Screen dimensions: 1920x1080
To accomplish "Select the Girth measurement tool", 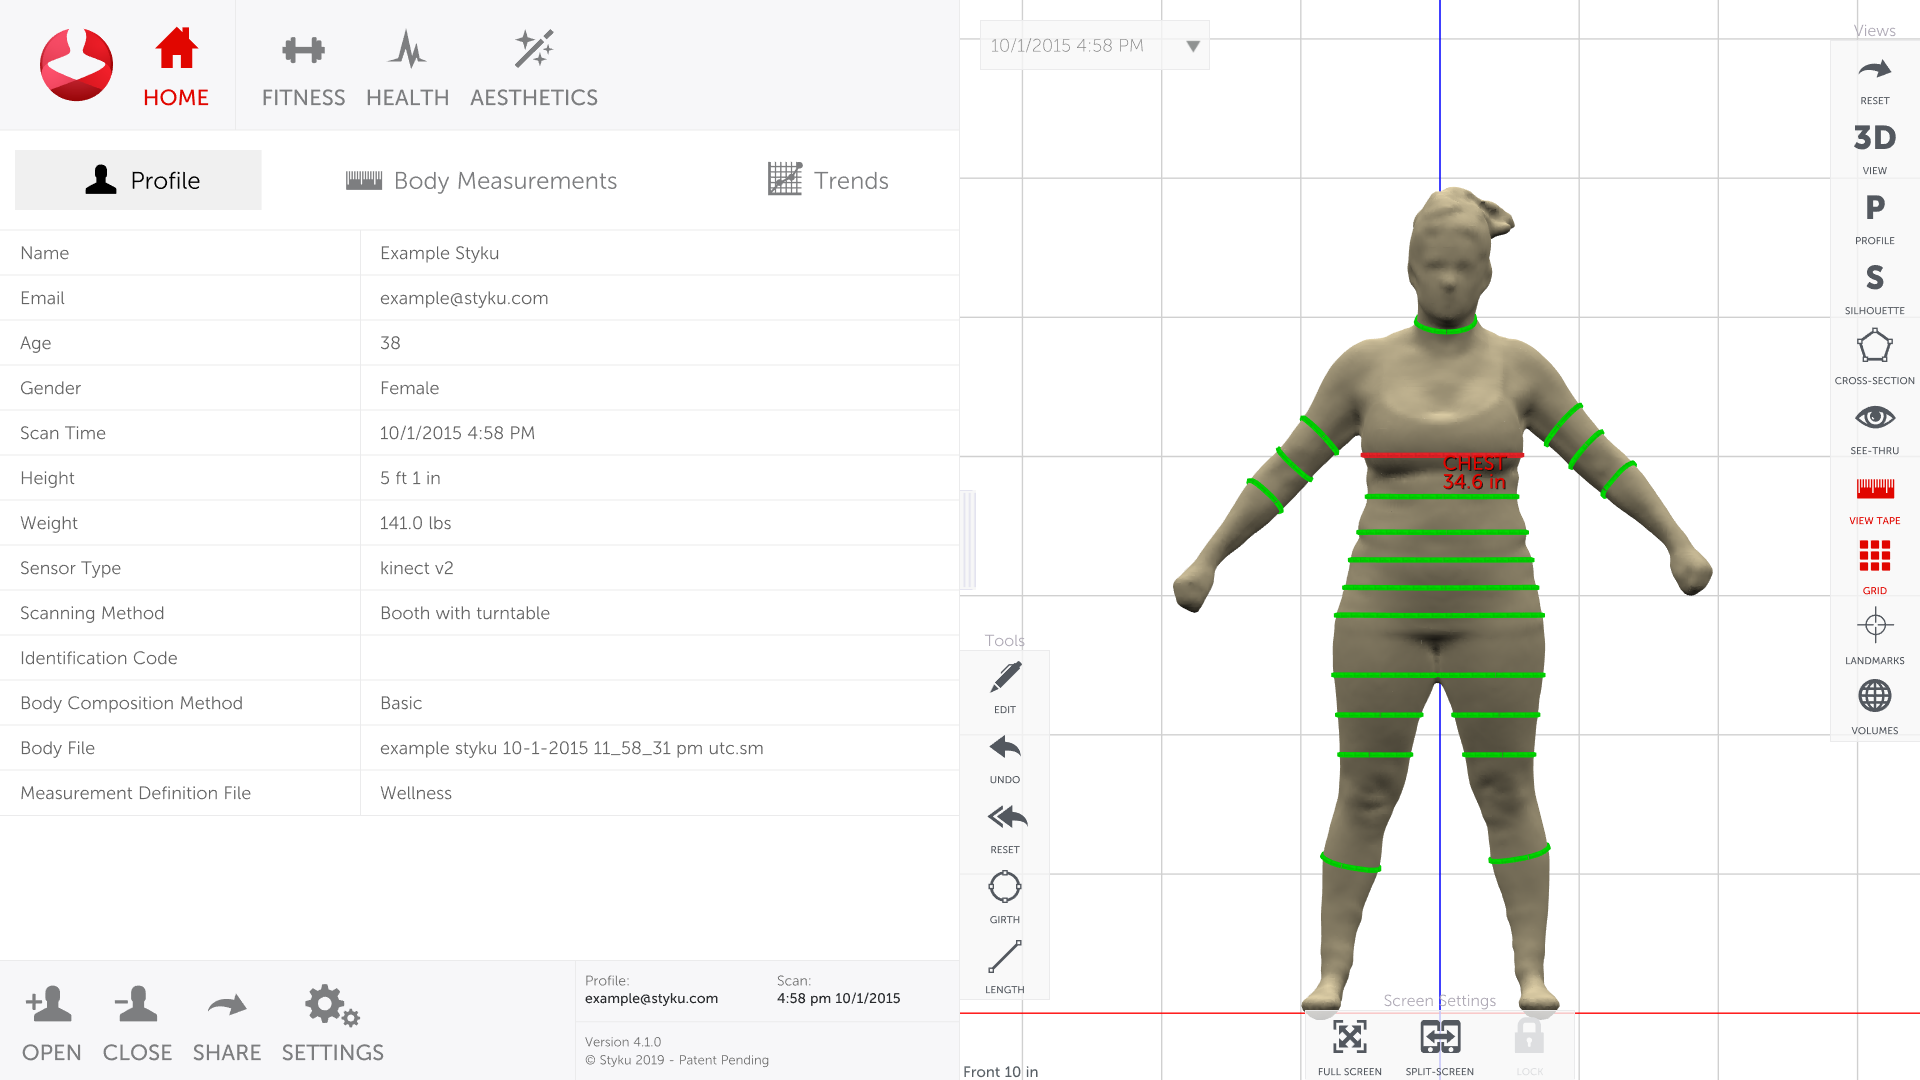I will tap(1004, 894).
